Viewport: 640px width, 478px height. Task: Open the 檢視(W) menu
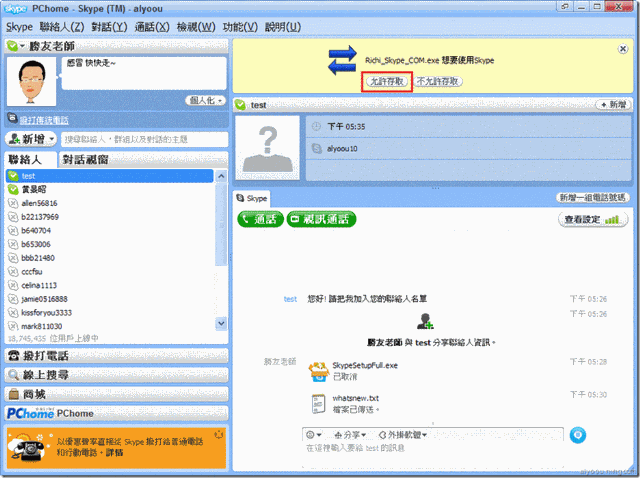point(196,27)
